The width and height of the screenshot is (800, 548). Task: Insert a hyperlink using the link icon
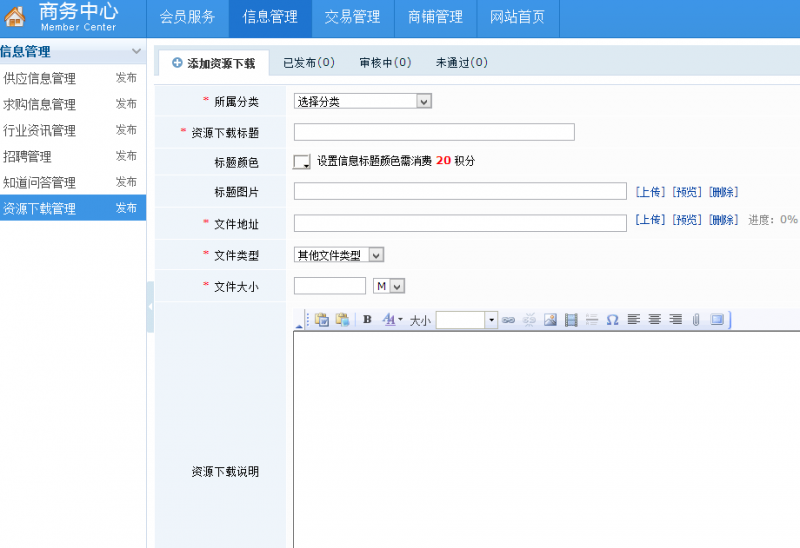(x=508, y=320)
